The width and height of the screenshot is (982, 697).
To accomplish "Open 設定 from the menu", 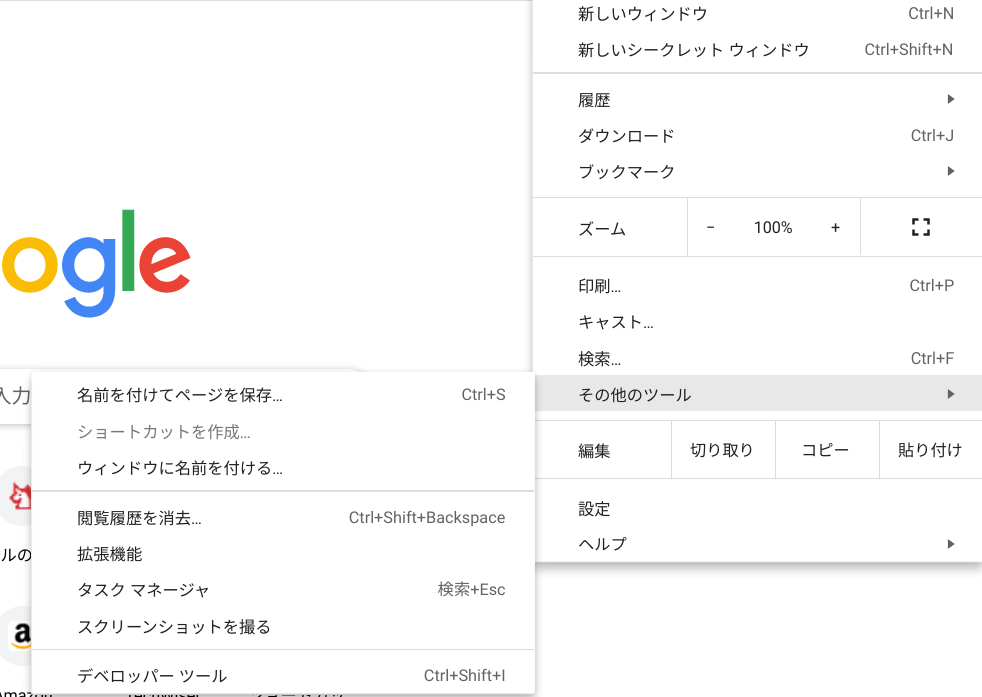I will tap(758, 508).
